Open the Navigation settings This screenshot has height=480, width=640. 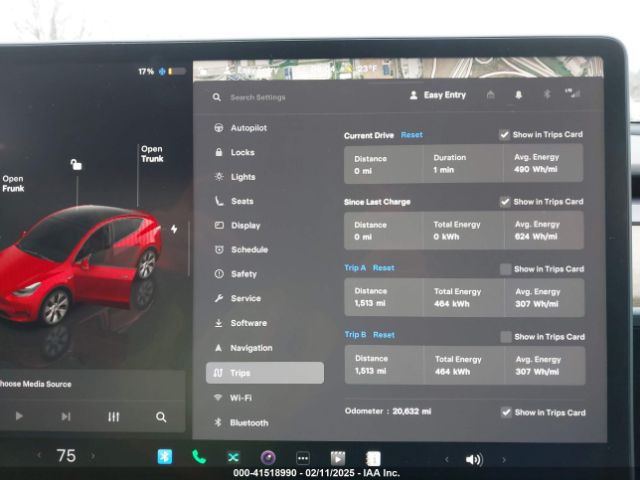click(243, 348)
